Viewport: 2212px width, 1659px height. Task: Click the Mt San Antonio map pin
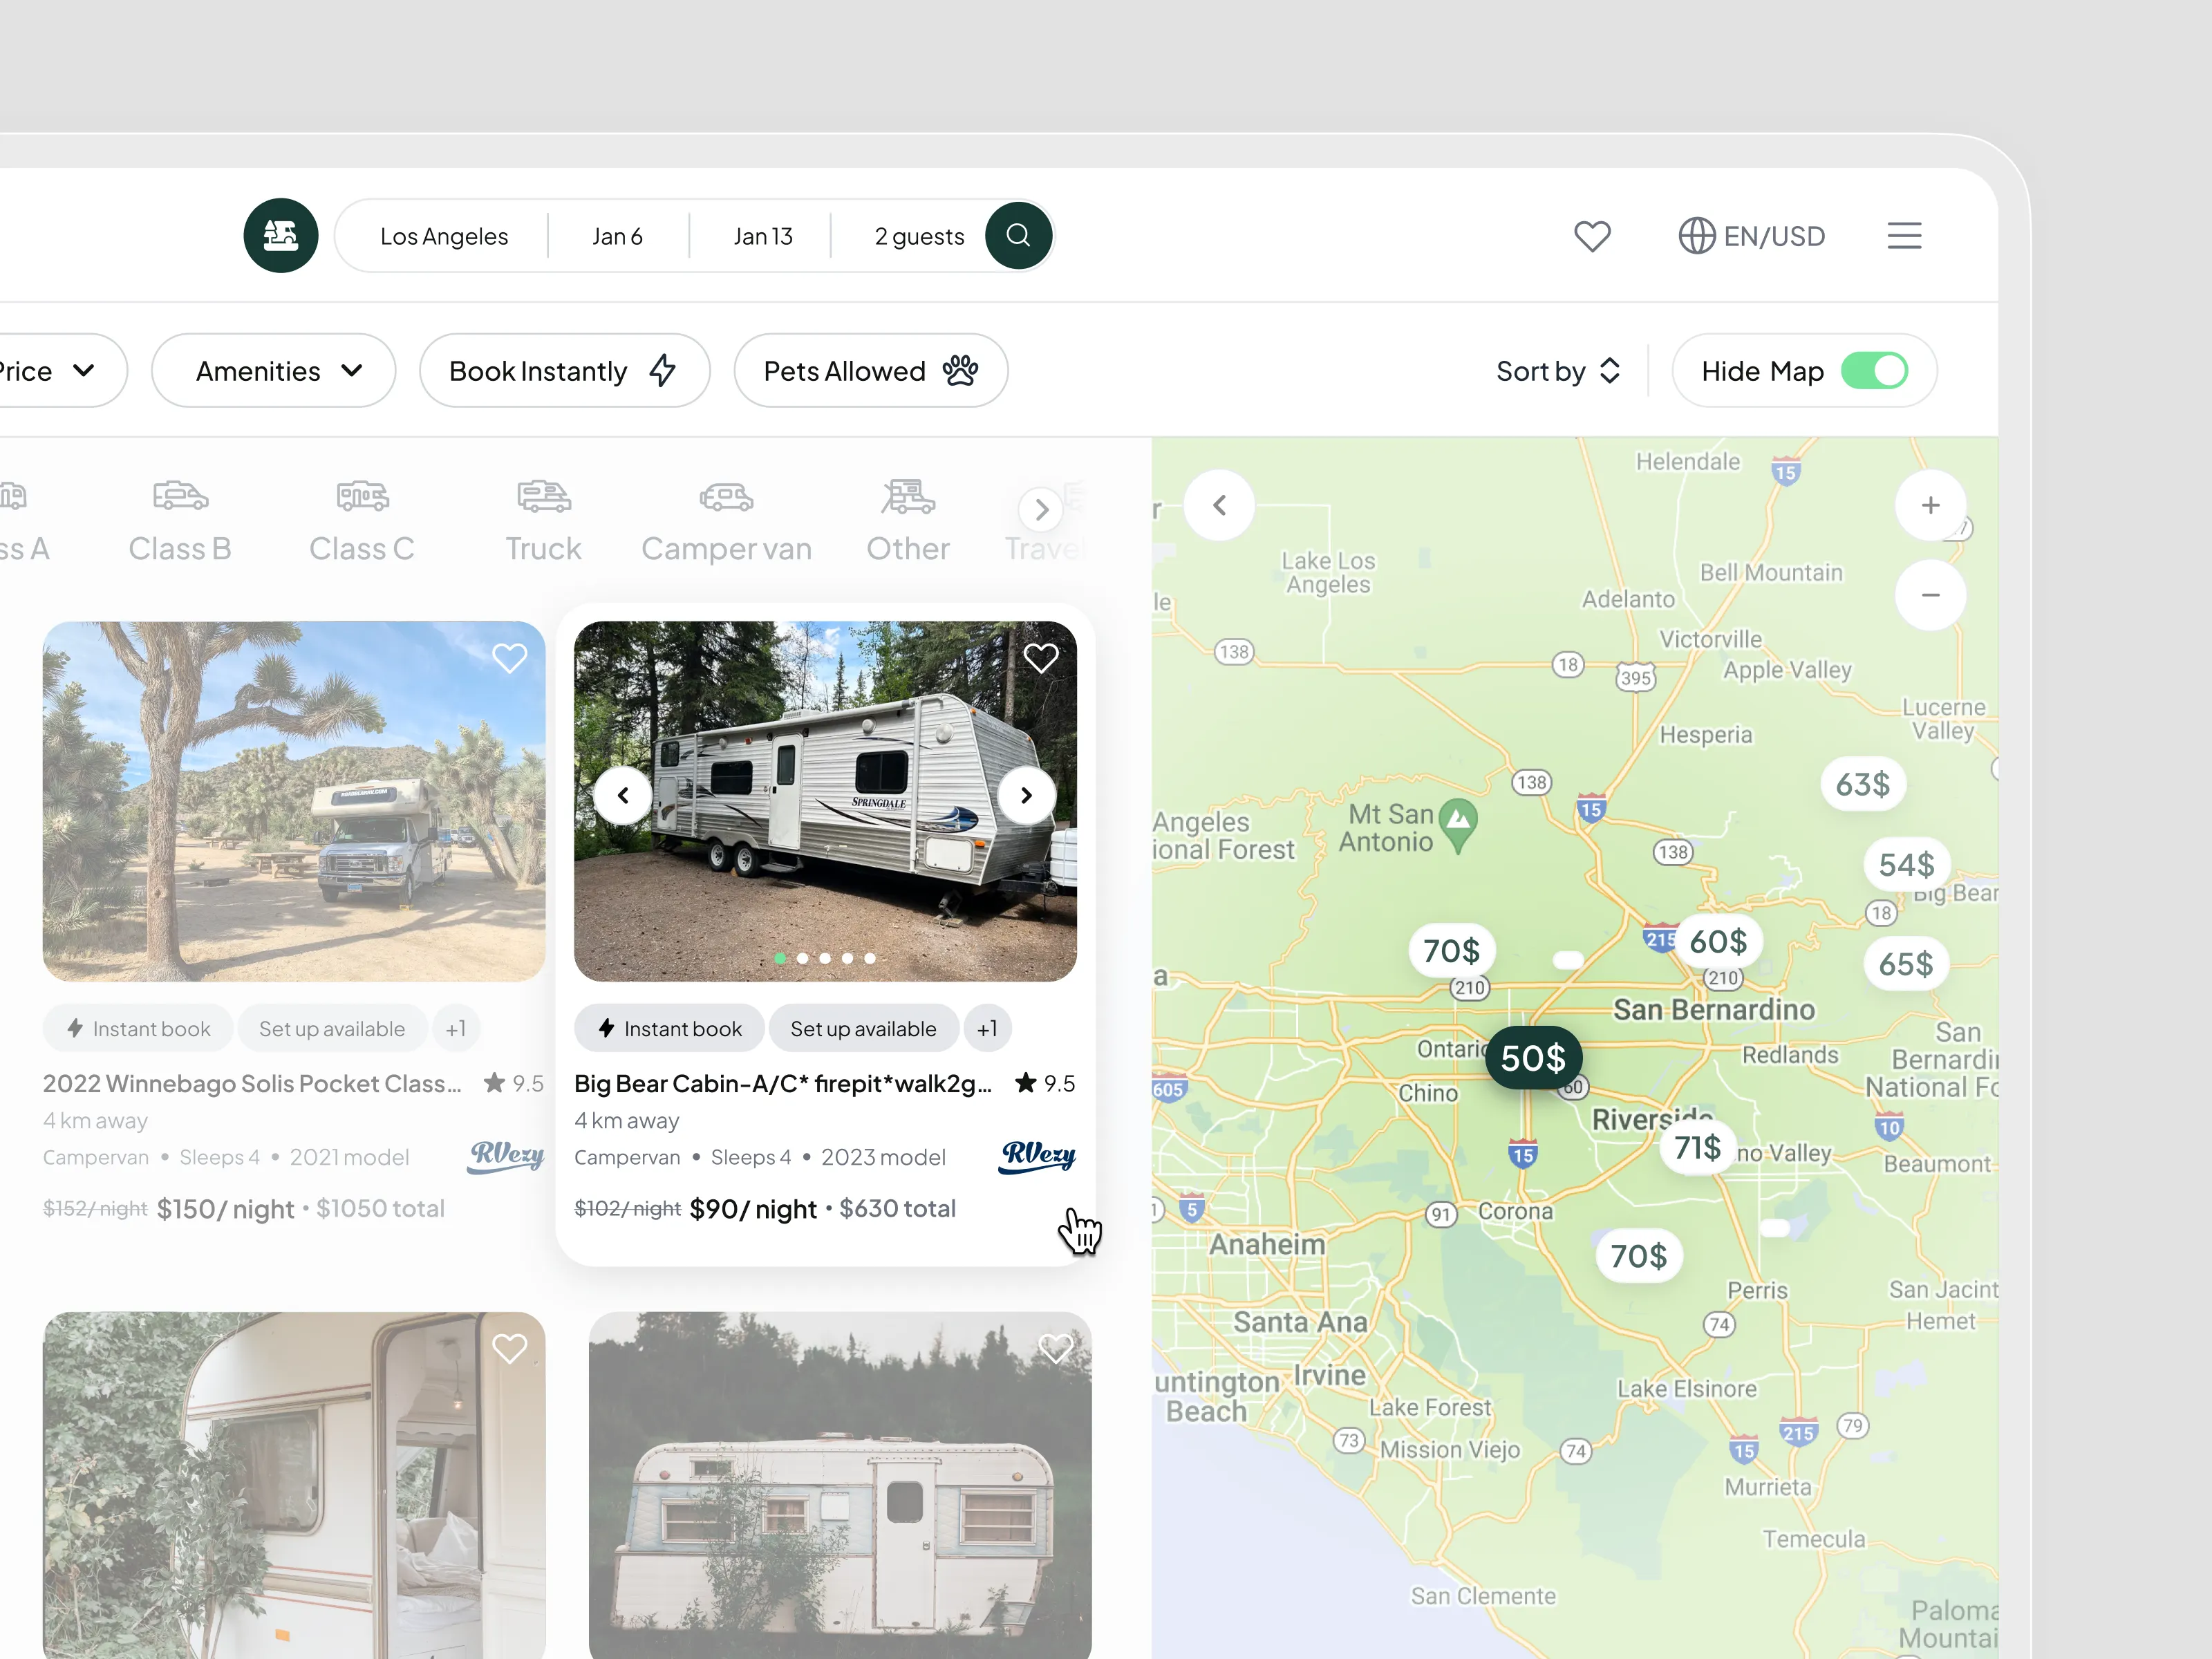point(1459,825)
